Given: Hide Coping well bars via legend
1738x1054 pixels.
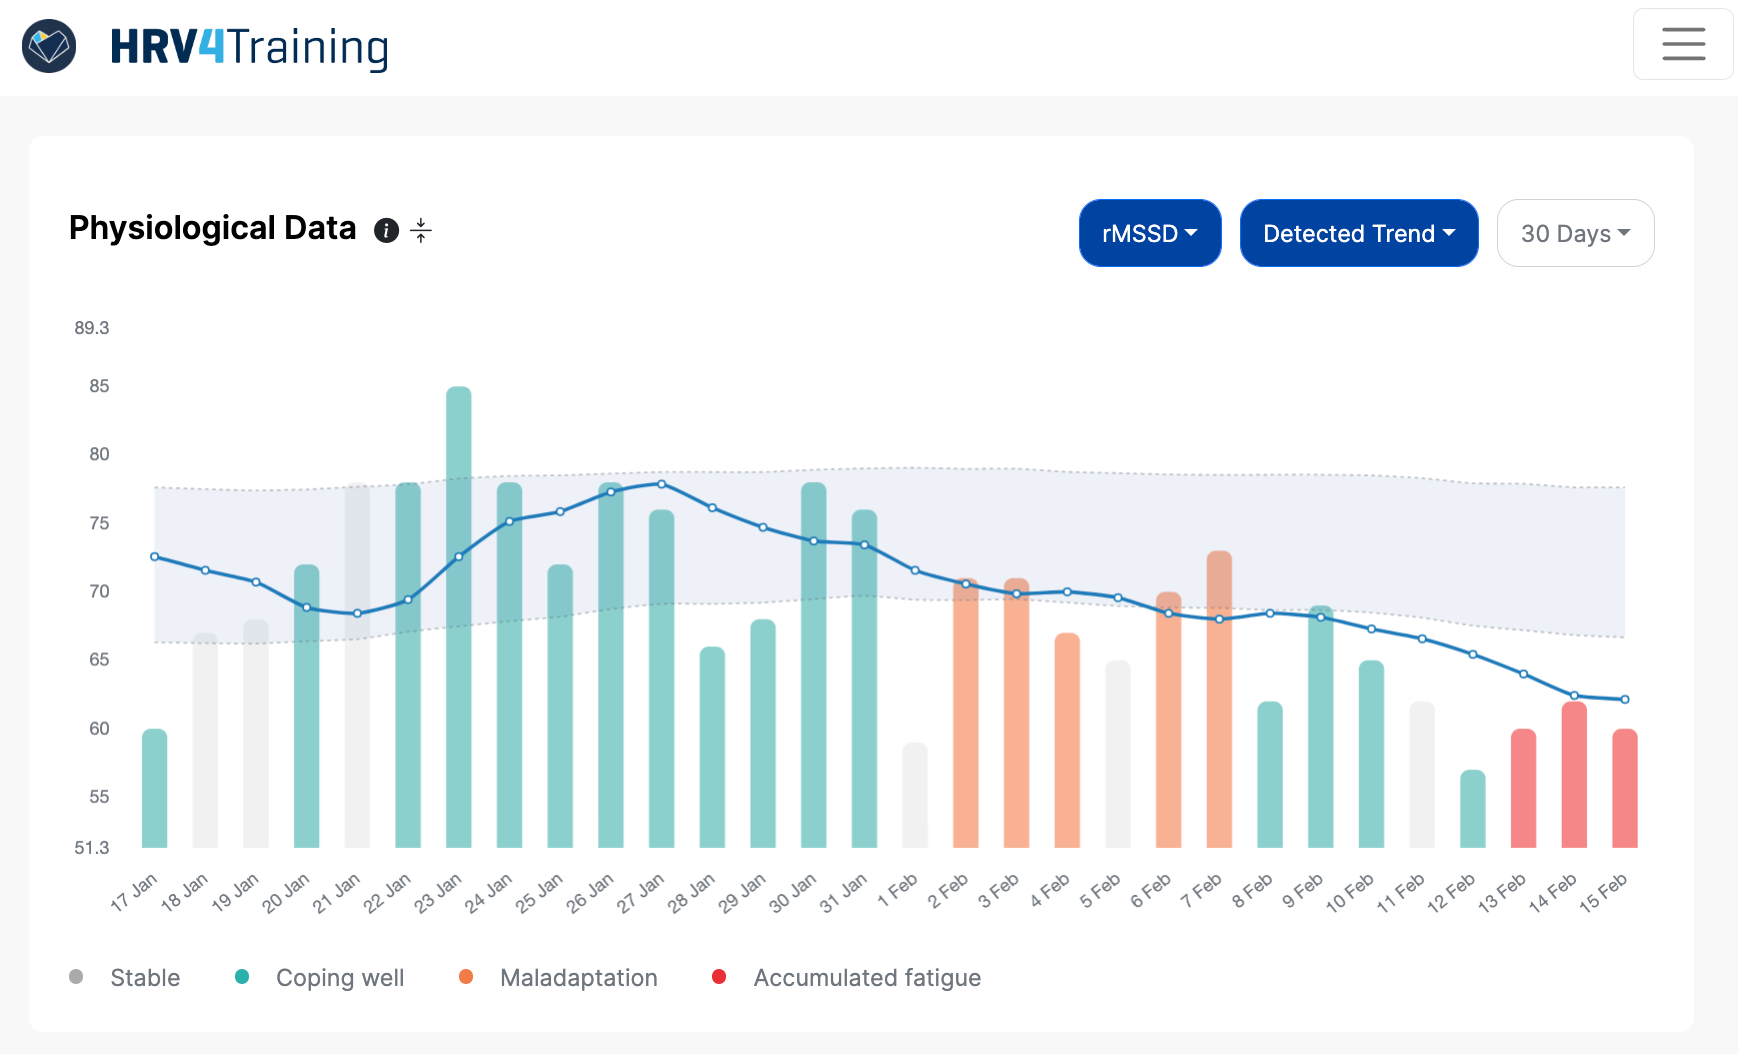Looking at the screenshot, I should 339,977.
